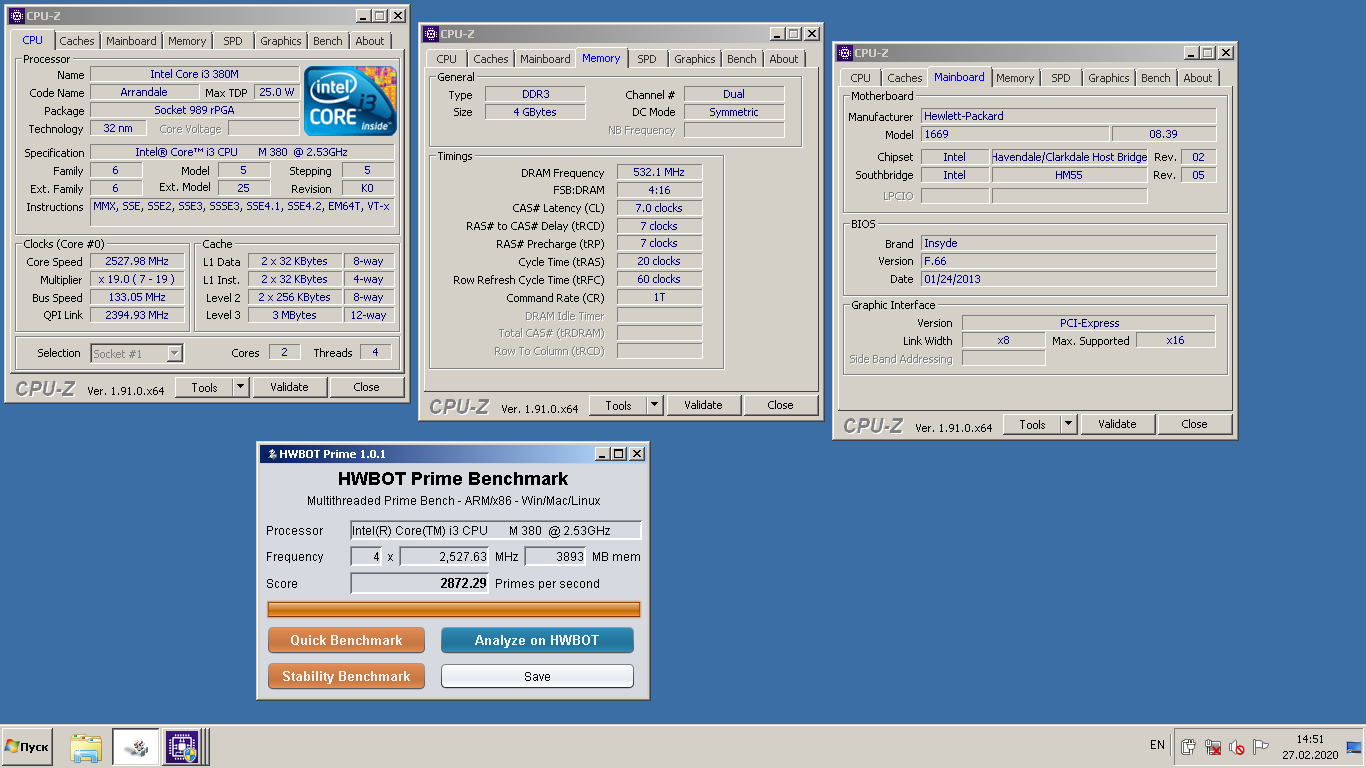Open Mainboard tab in CPU window
1366x768 pixels.
pyautogui.click(x=131, y=41)
